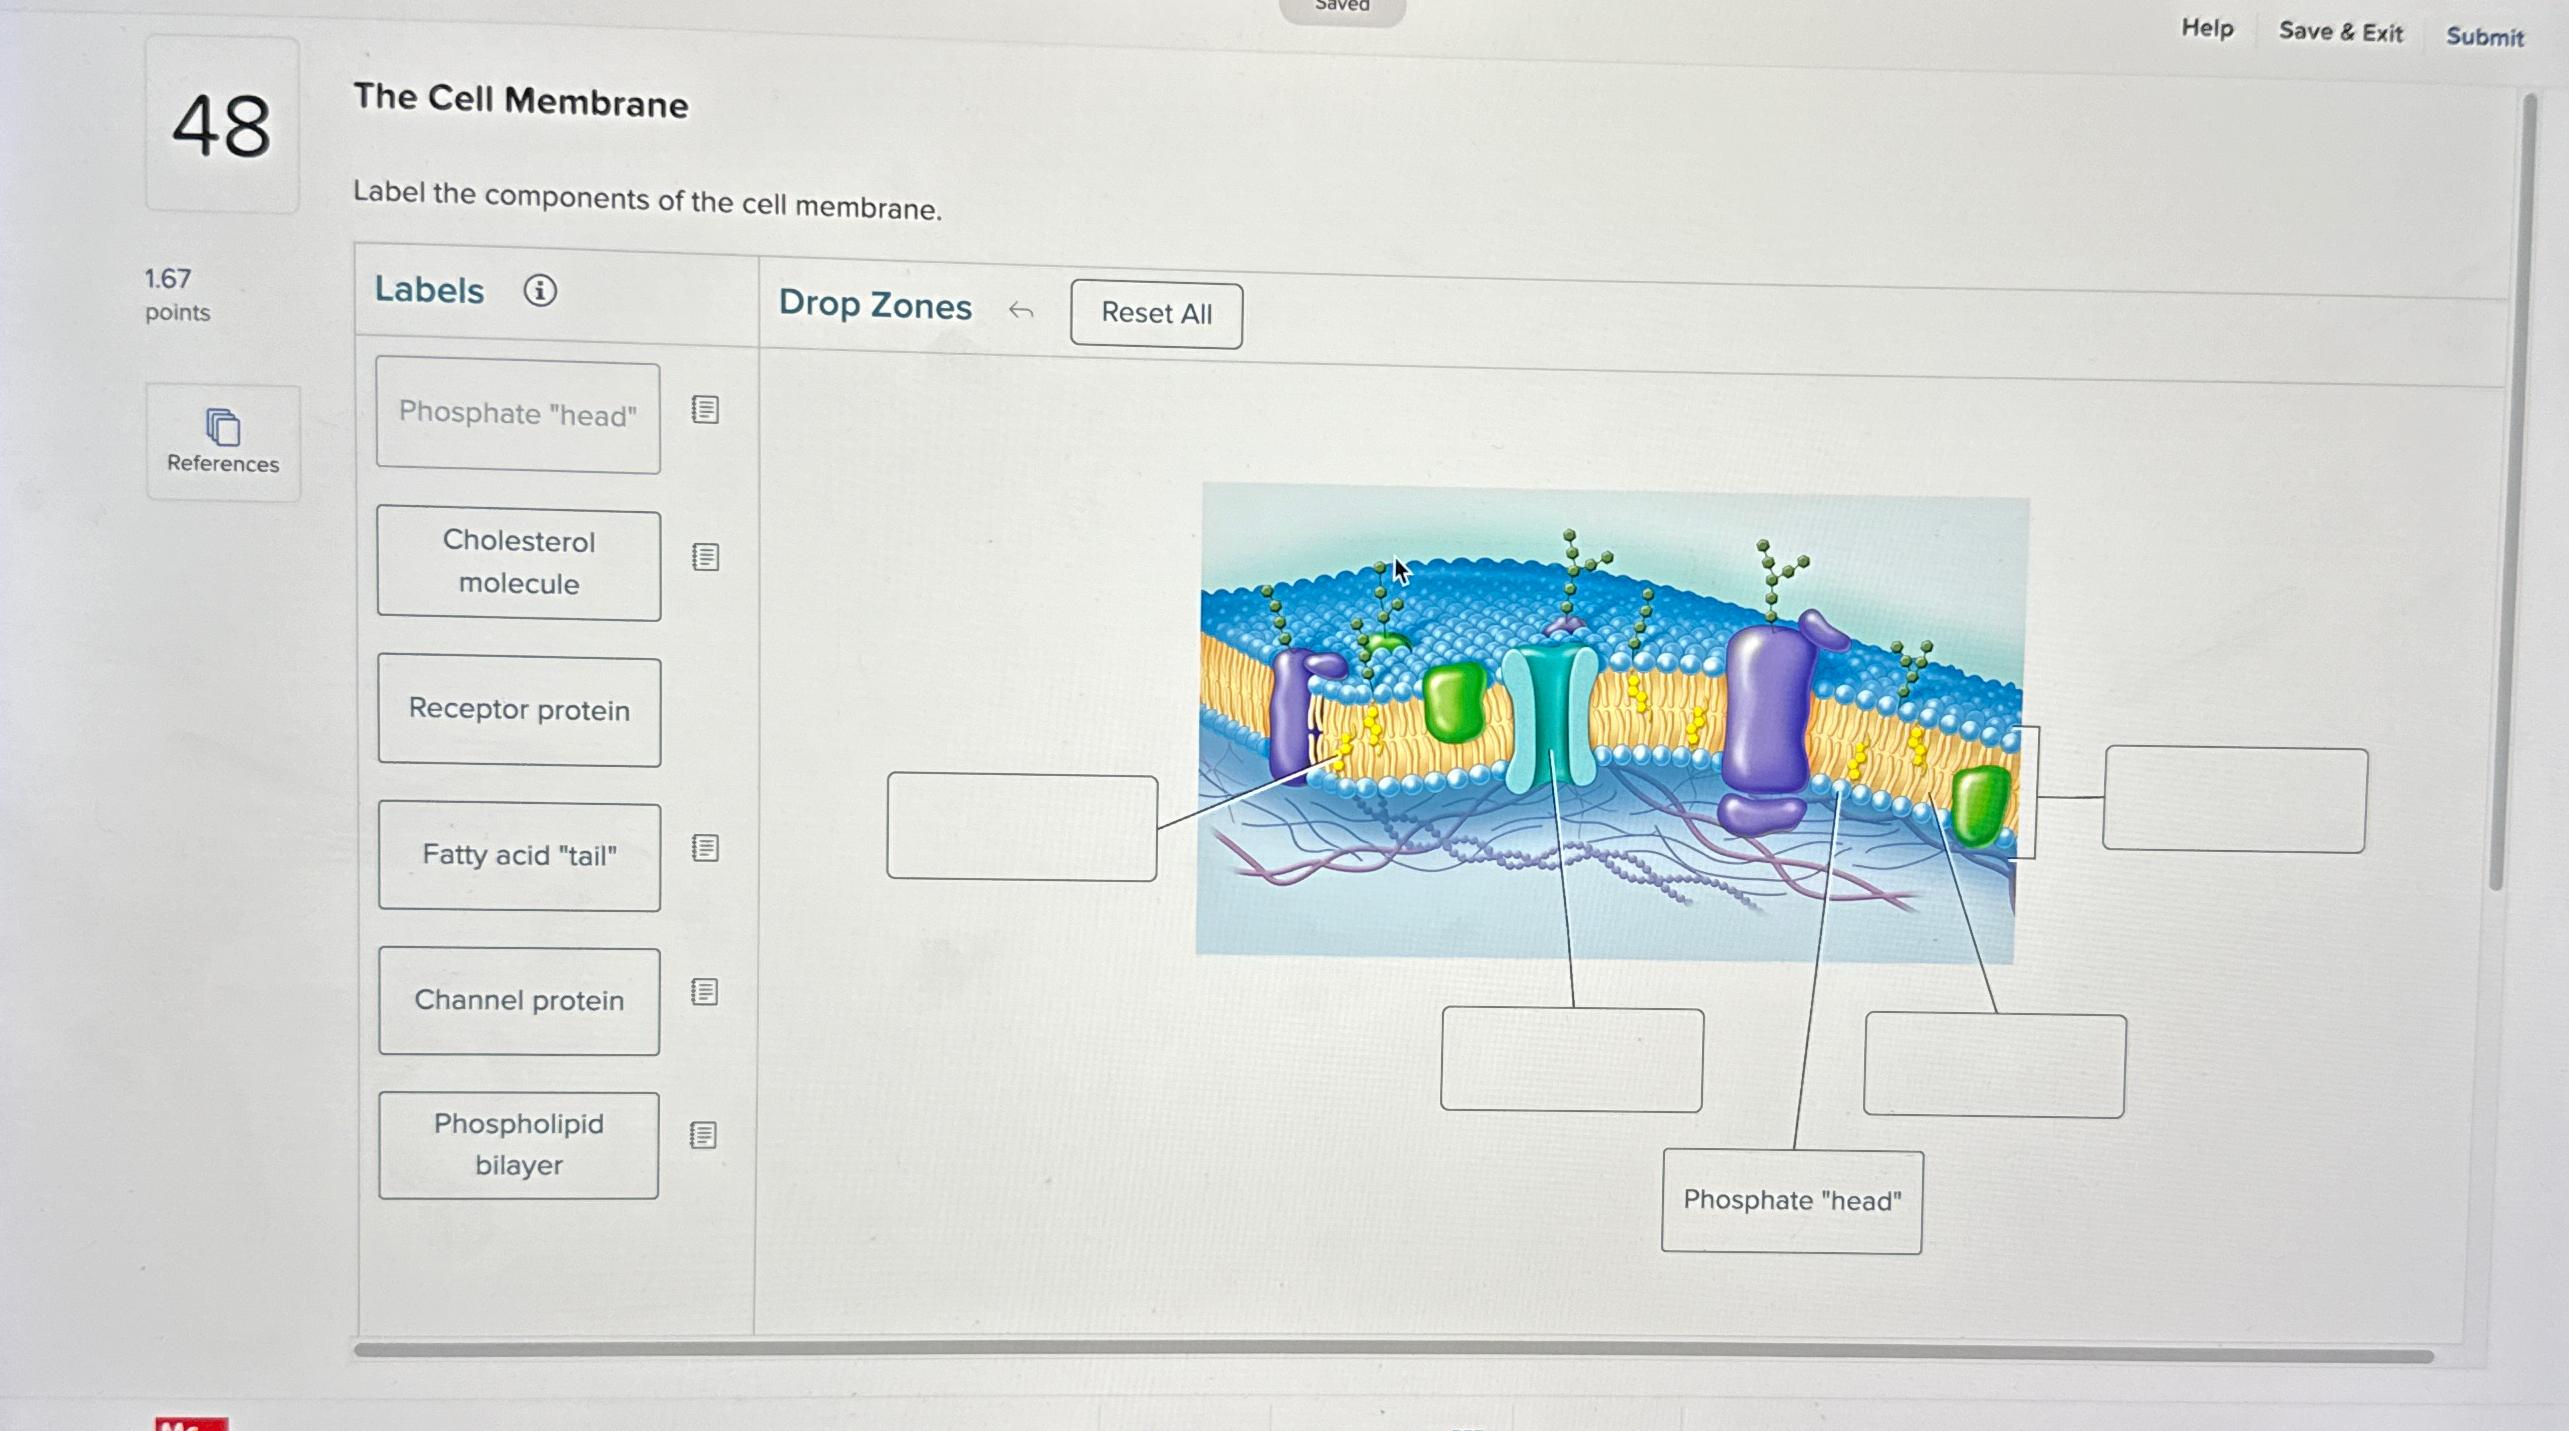This screenshot has width=2569, height=1431.
Task: Click the placed Phosphate "head" drop zone label
Action: pyautogui.click(x=1791, y=1200)
